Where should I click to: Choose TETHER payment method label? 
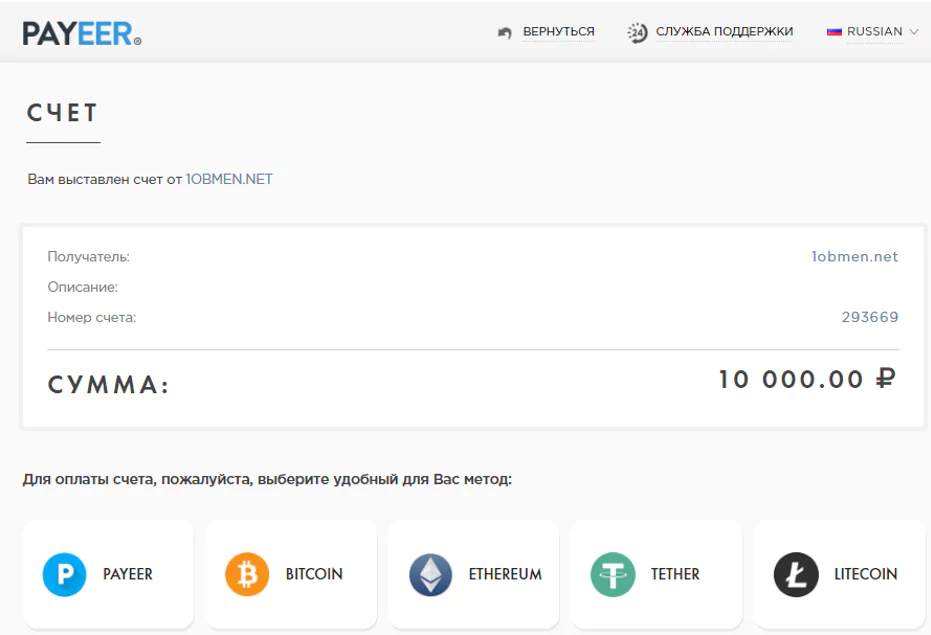point(675,574)
